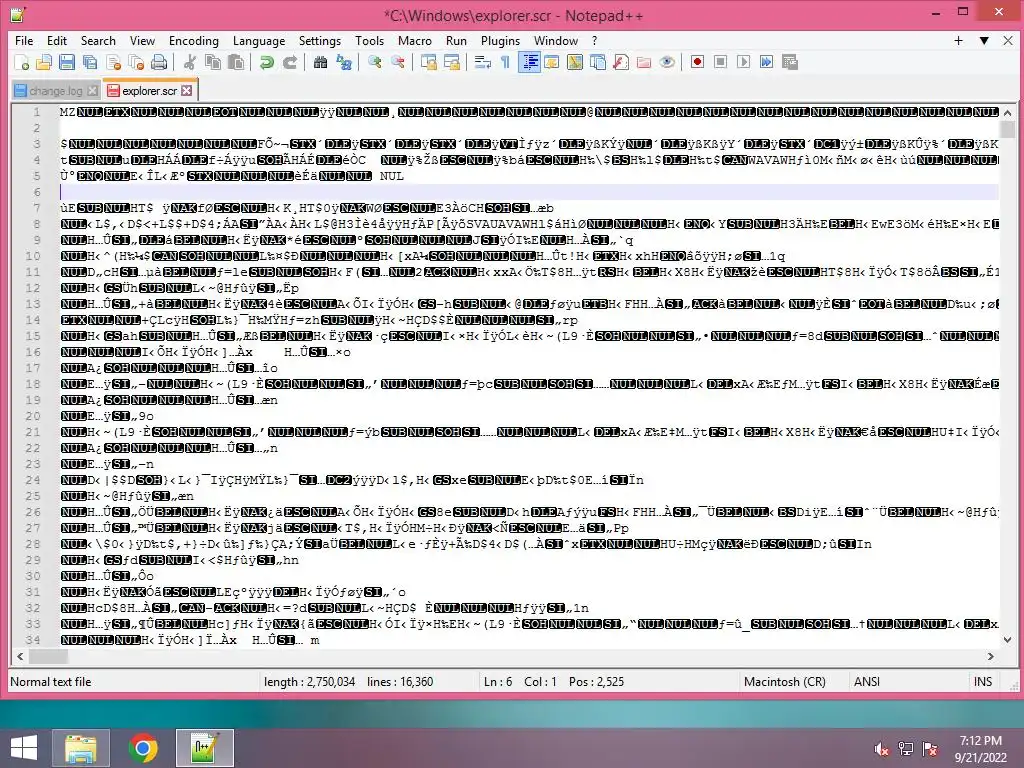Click 'Normal text file' status entry

(x=51, y=682)
